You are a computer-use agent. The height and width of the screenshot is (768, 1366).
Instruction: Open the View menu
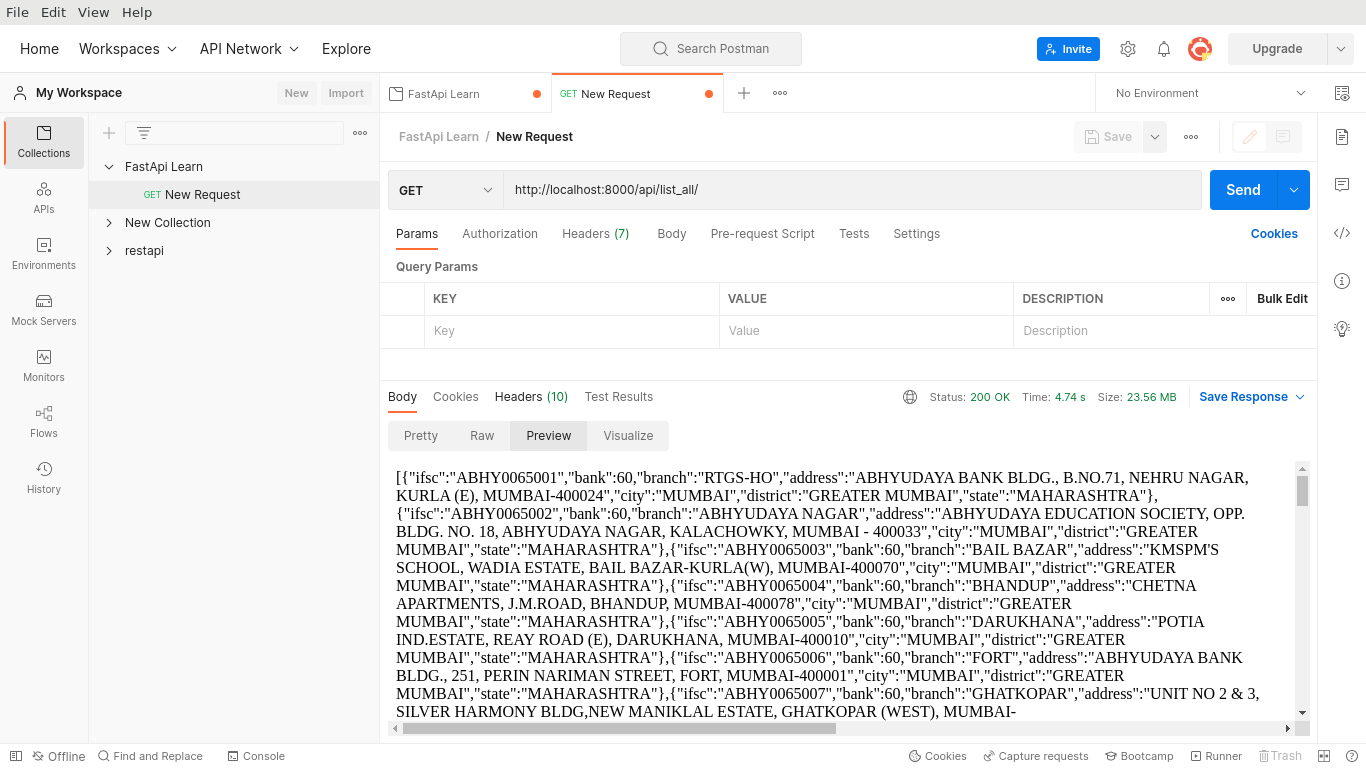click(94, 12)
